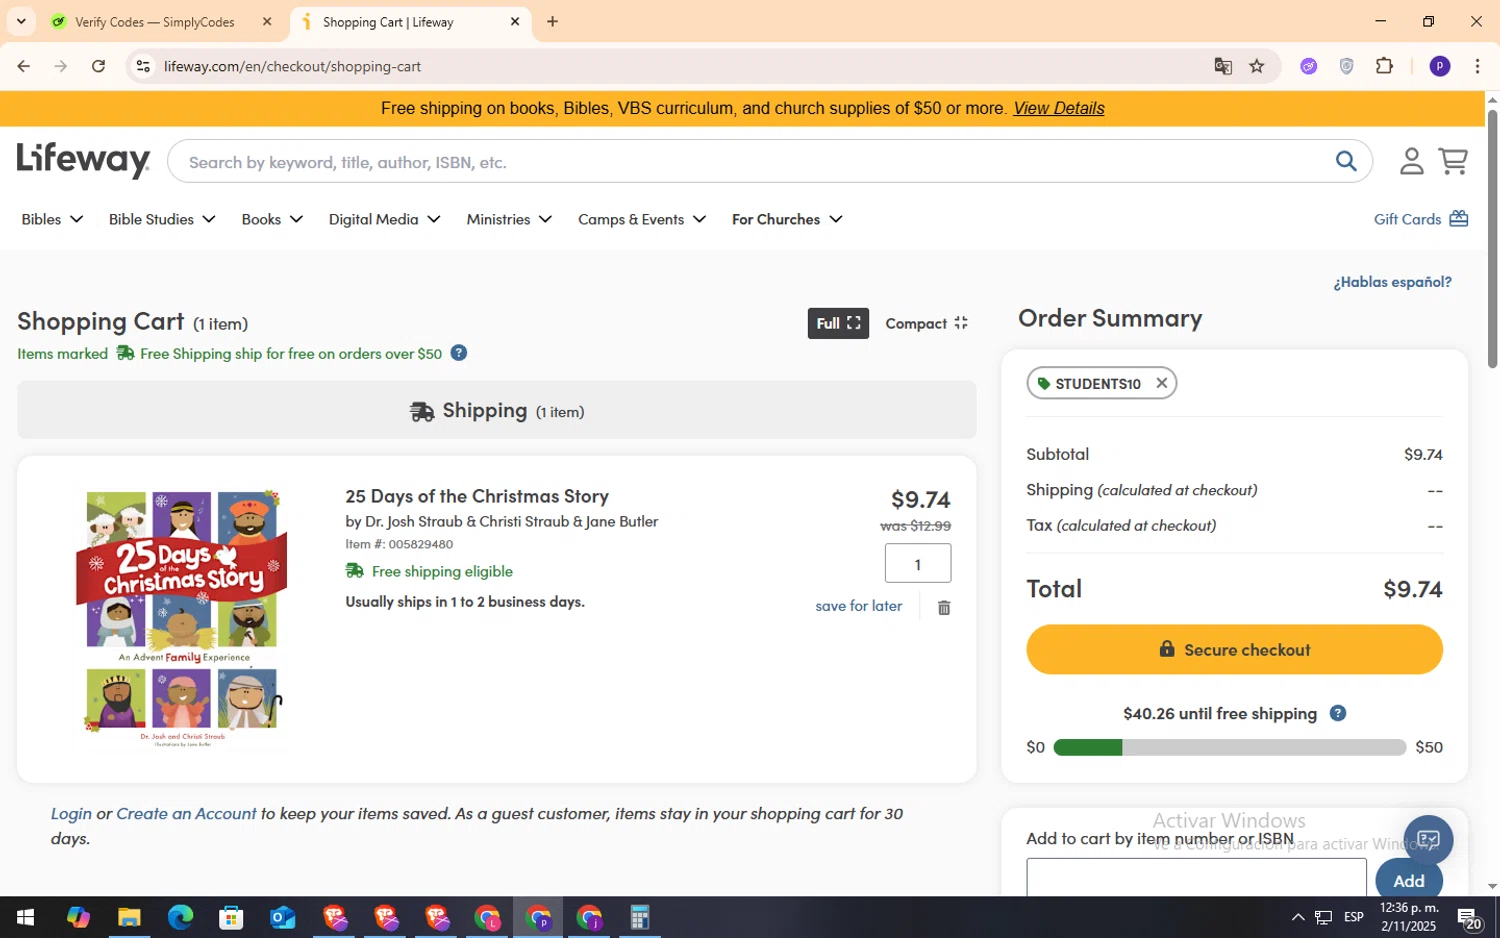
Task: Expand the Ministries menu
Action: coord(509,219)
